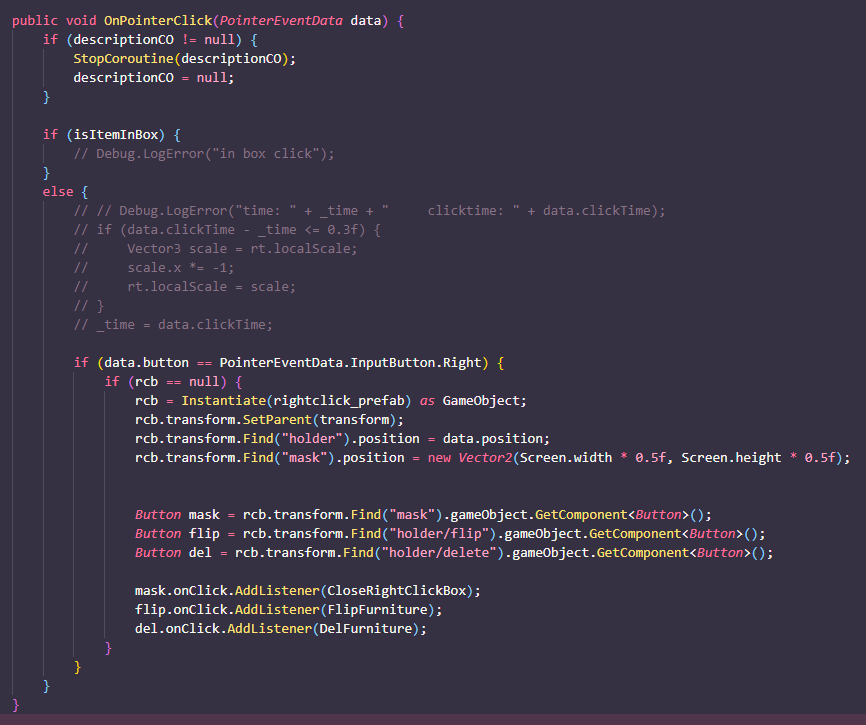
Task: Click the capitalized GameObject type
Action: pos(481,401)
